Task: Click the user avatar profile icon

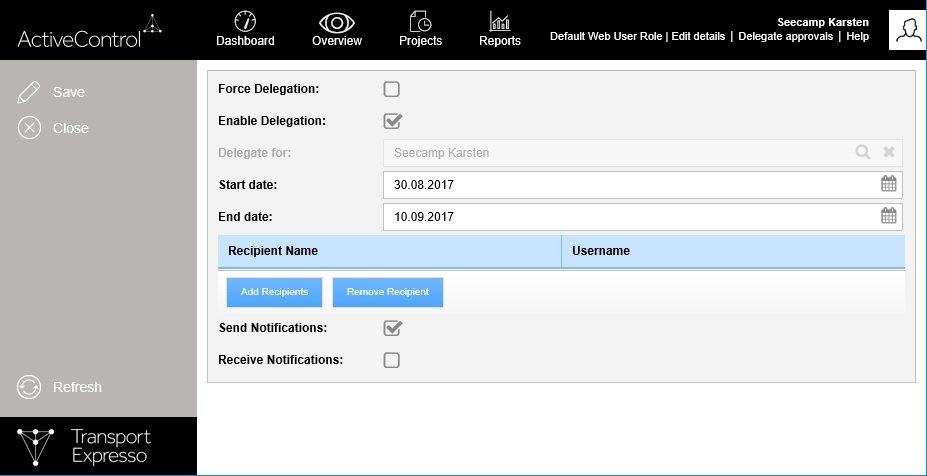Action: click(908, 30)
